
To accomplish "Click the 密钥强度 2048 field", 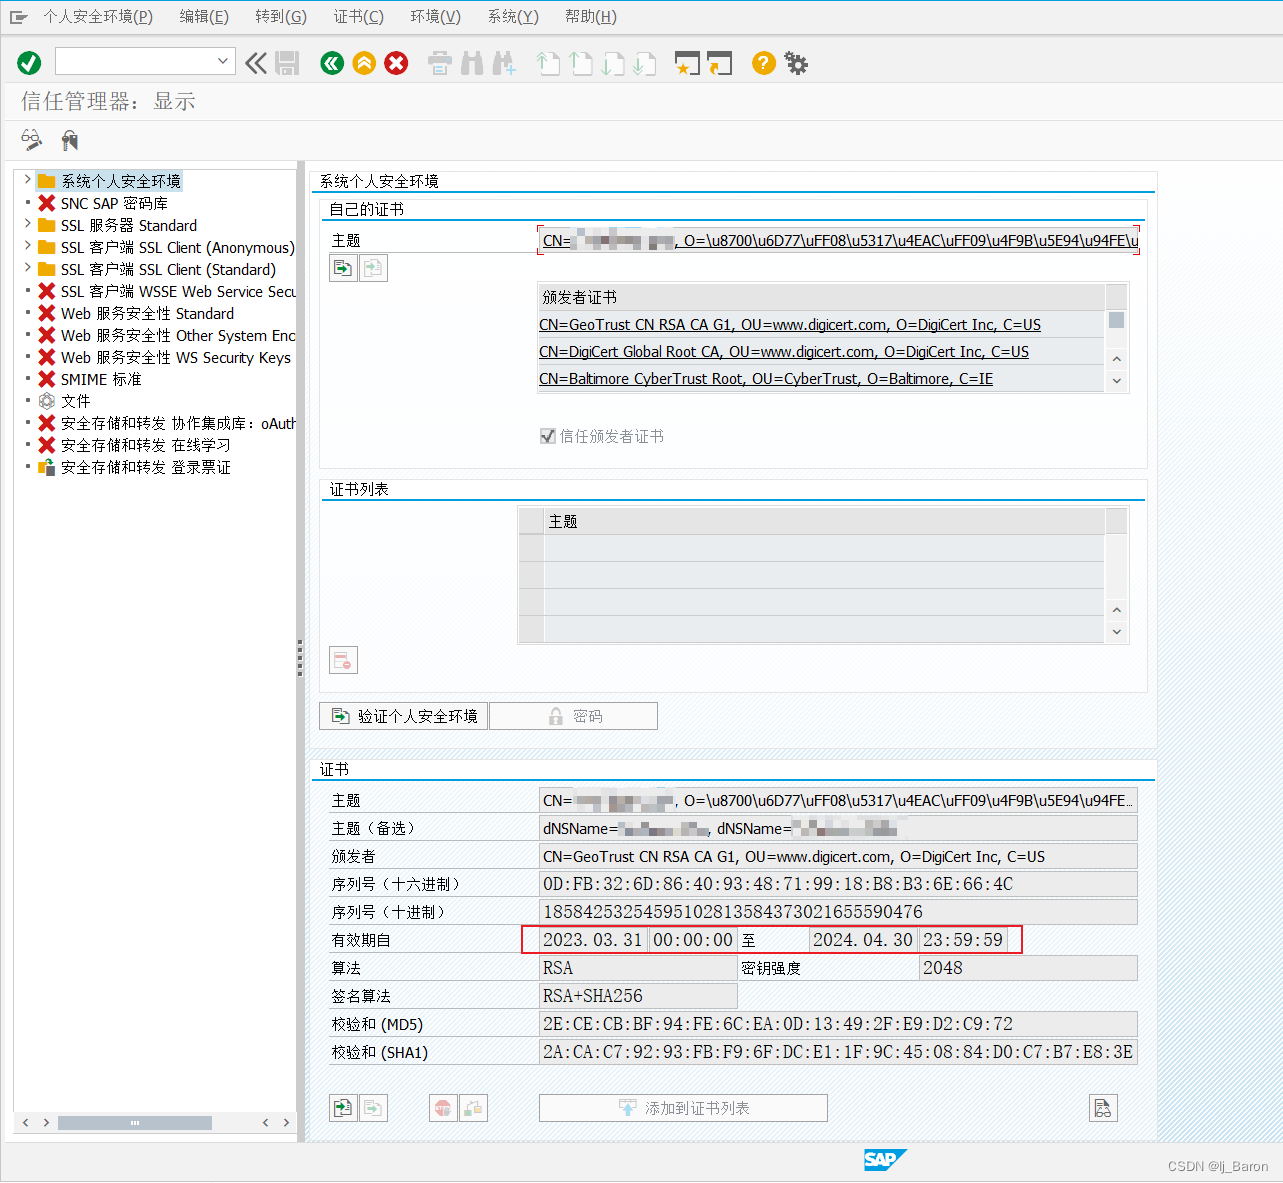I will click(1028, 968).
